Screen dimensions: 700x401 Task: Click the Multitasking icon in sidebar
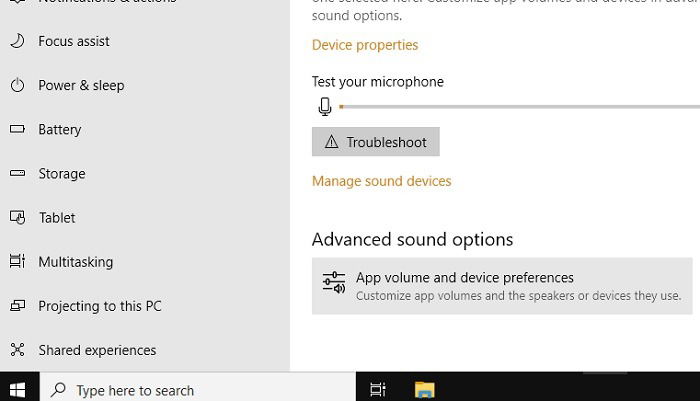click(x=17, y=261)
